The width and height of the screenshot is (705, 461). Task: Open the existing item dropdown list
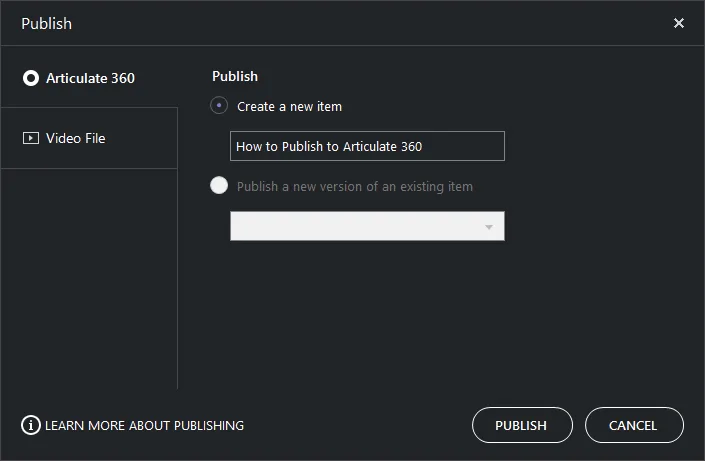367,226
